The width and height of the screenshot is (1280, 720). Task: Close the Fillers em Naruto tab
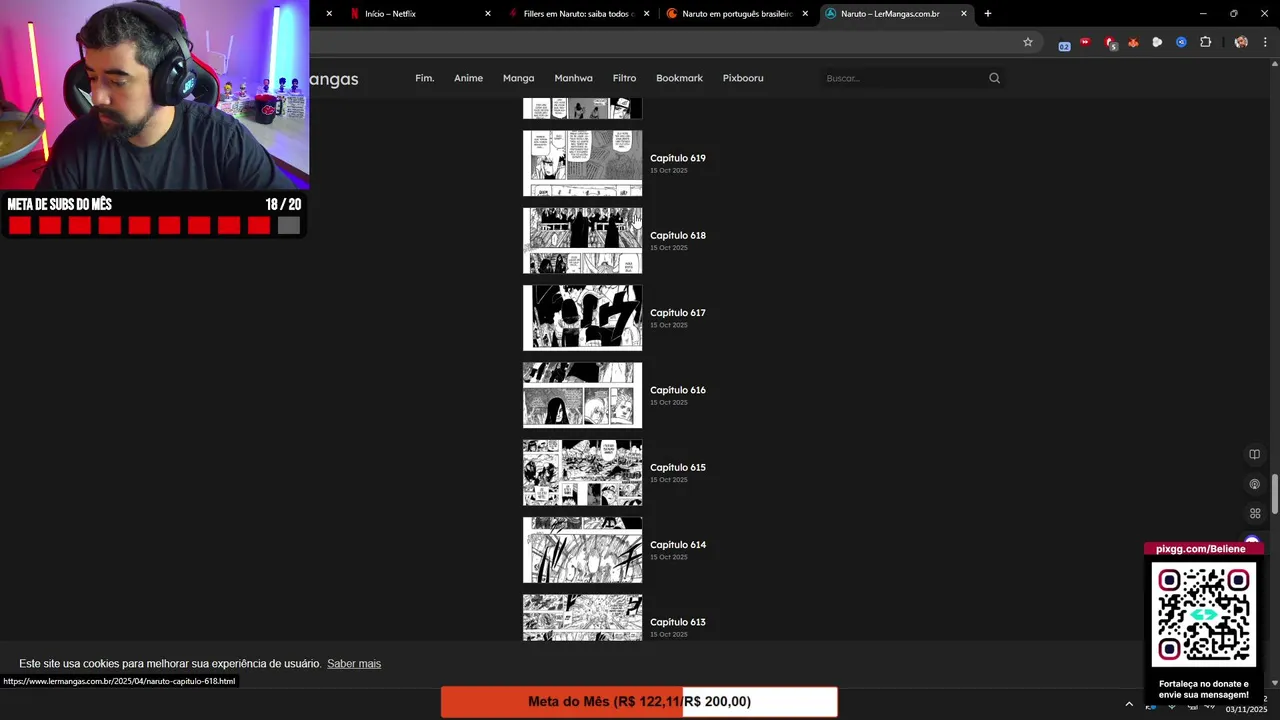tap(646, 14)
